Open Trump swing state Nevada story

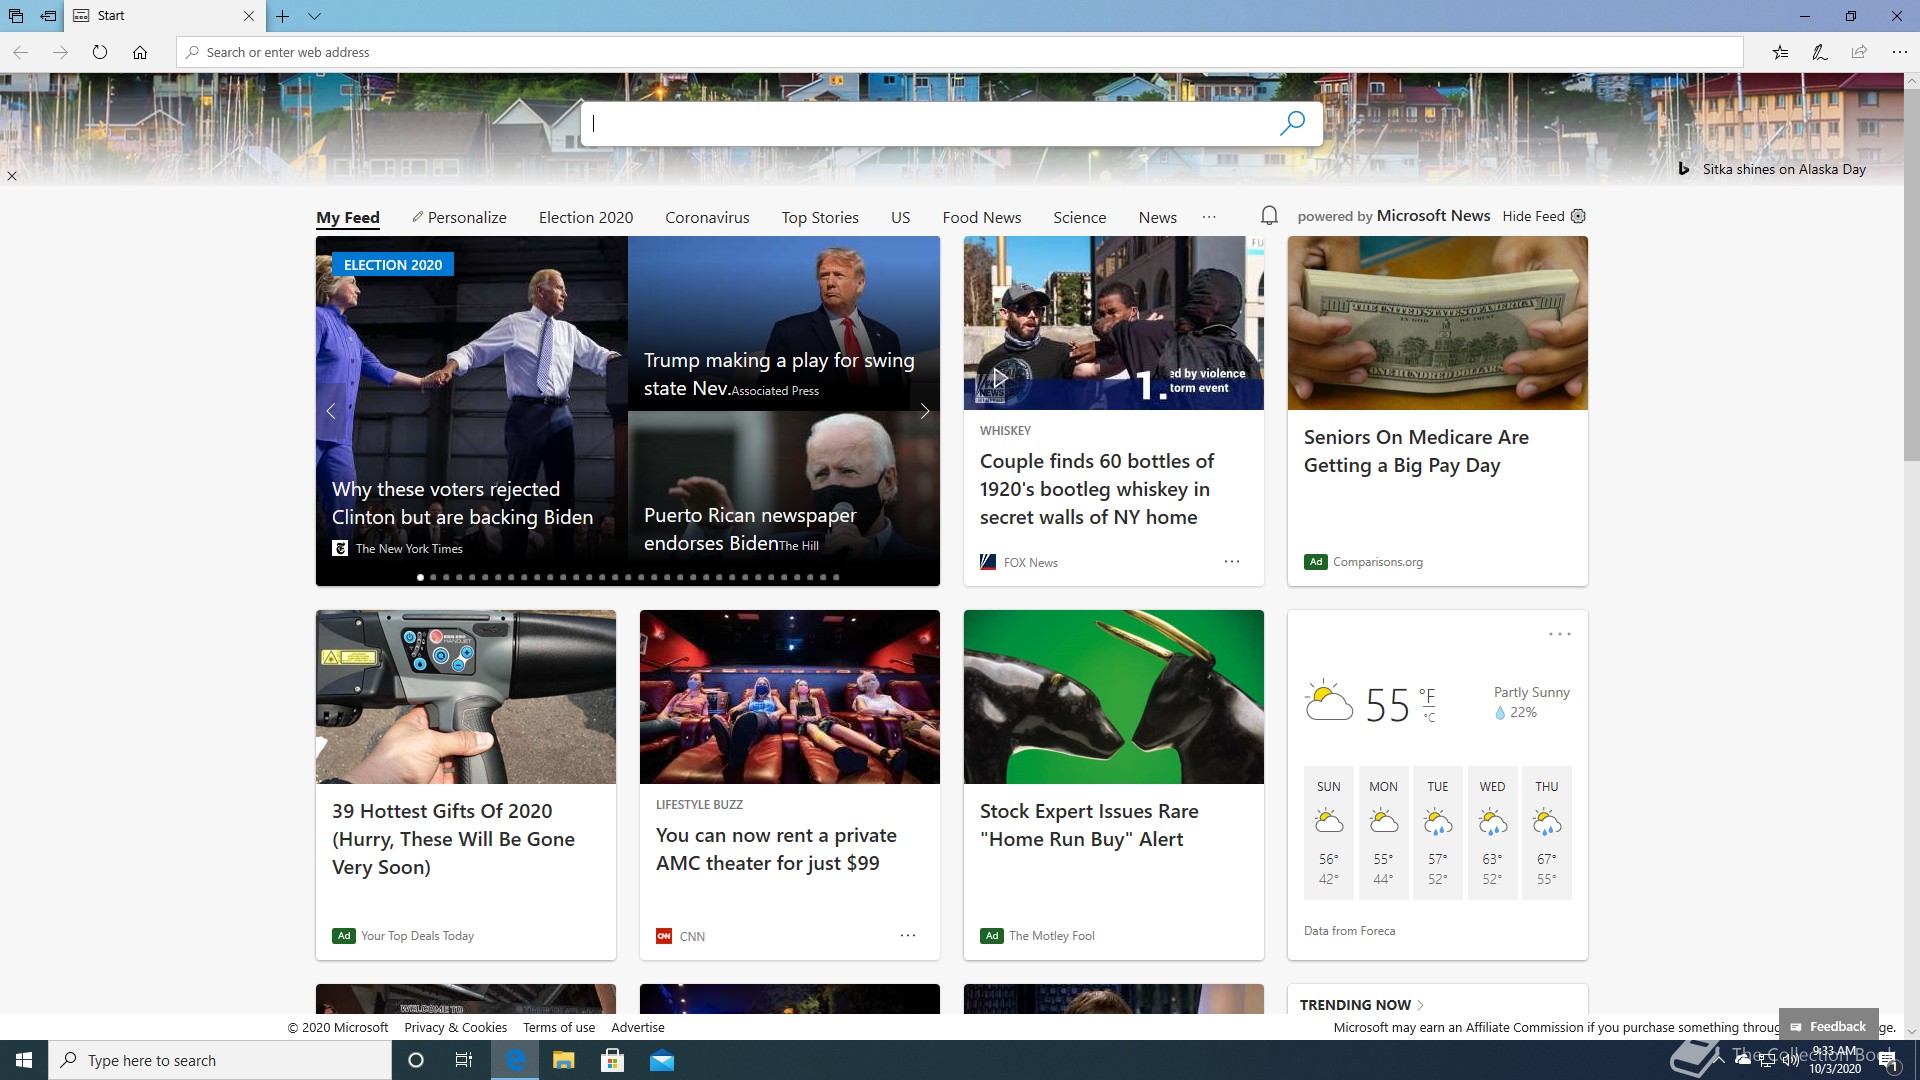tap(779, 374)
